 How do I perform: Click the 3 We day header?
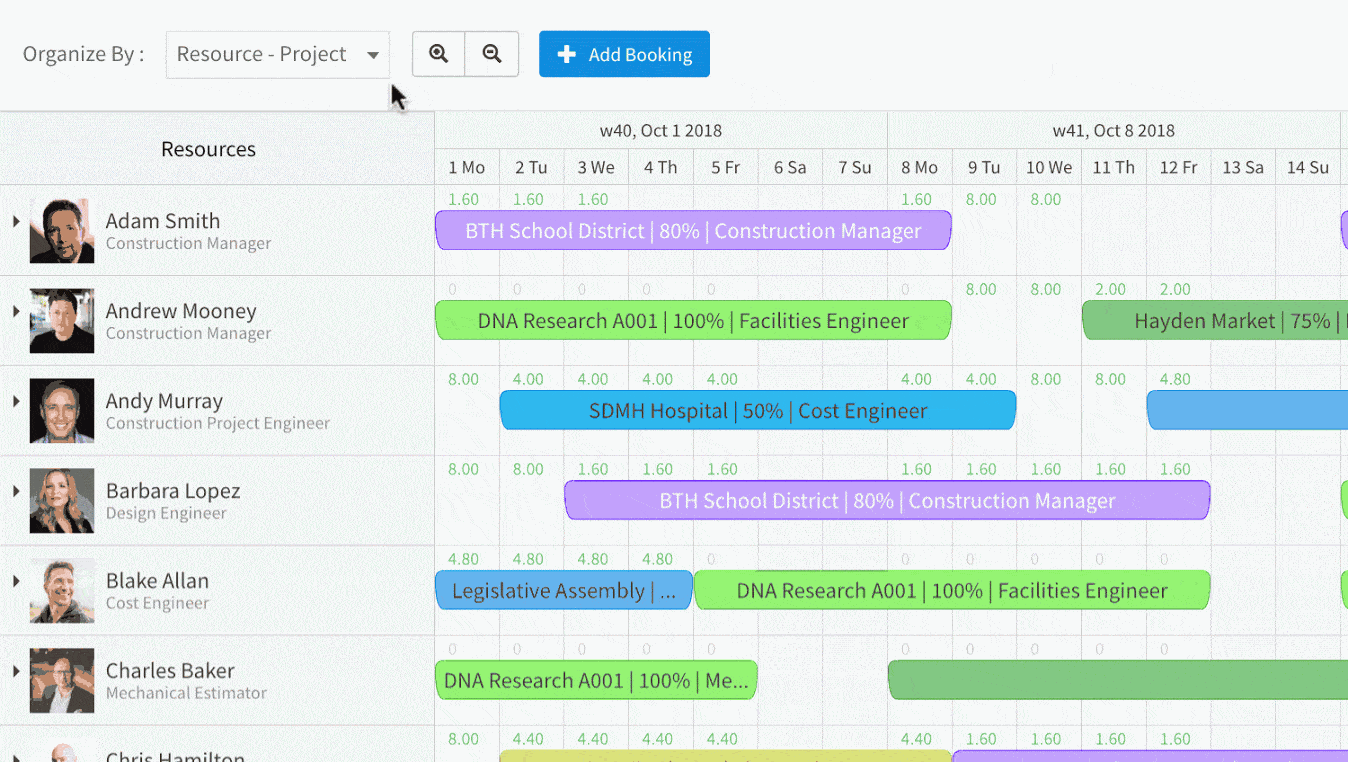[x=596, y=167]
